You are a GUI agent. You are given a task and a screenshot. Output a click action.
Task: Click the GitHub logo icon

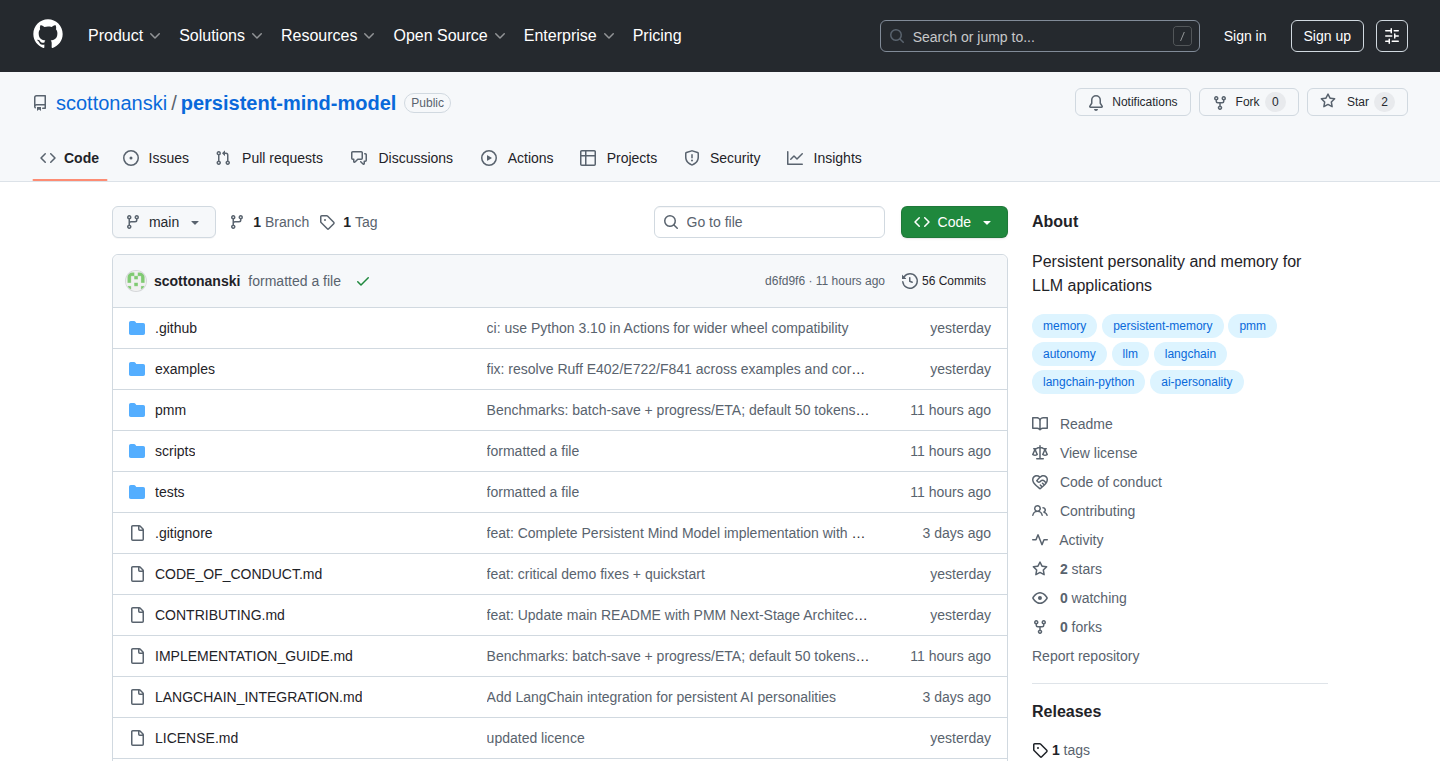coord(48,35)
